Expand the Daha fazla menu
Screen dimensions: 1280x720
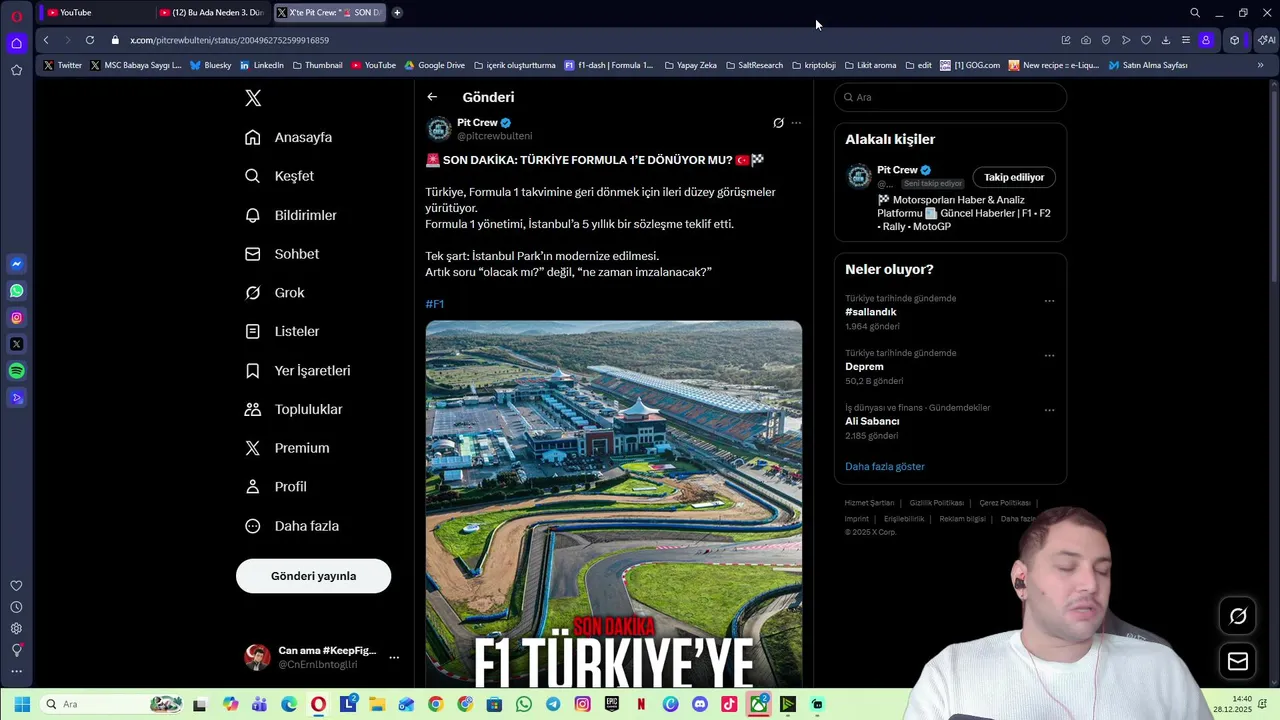point(292,526)
